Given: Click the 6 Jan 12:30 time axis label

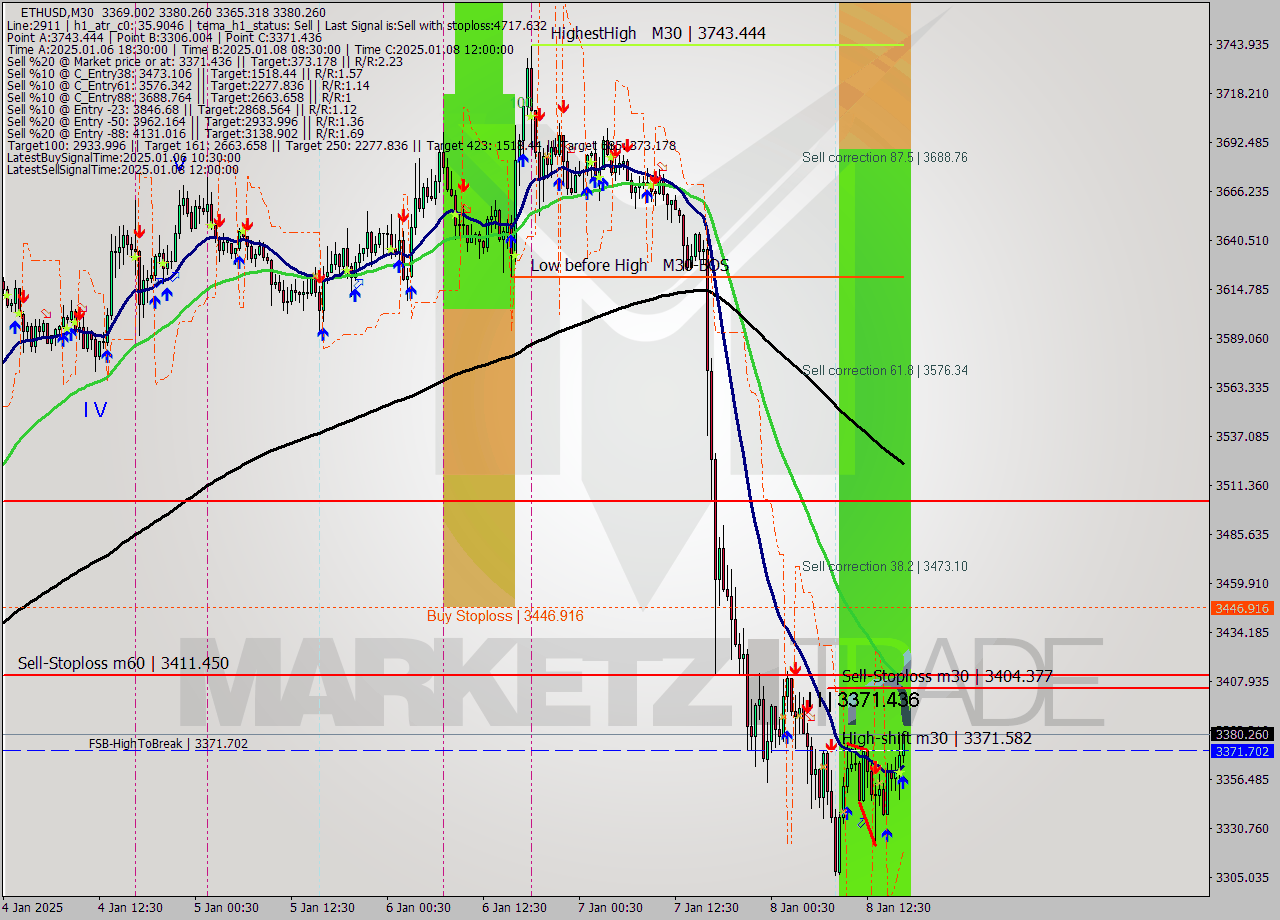Looking at the screenshot, I should coord(514,908).
